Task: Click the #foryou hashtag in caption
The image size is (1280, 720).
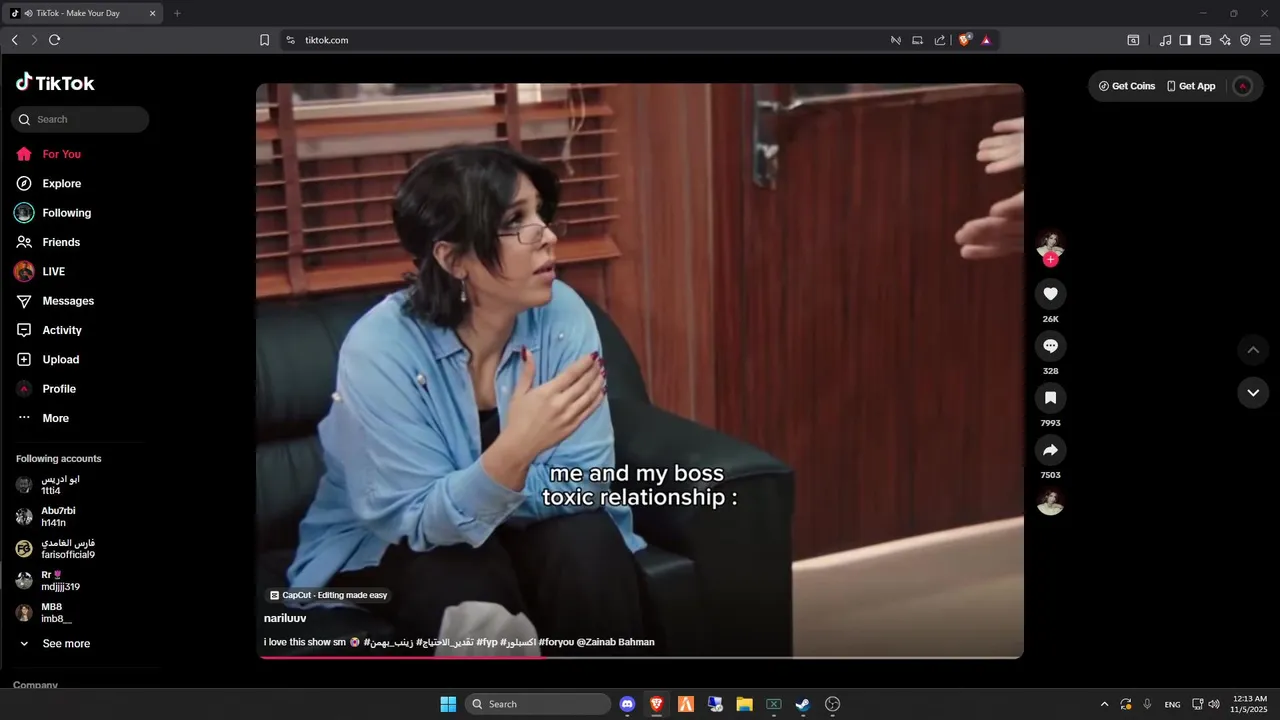Action: pyautogui.click(x=556, y=642)
